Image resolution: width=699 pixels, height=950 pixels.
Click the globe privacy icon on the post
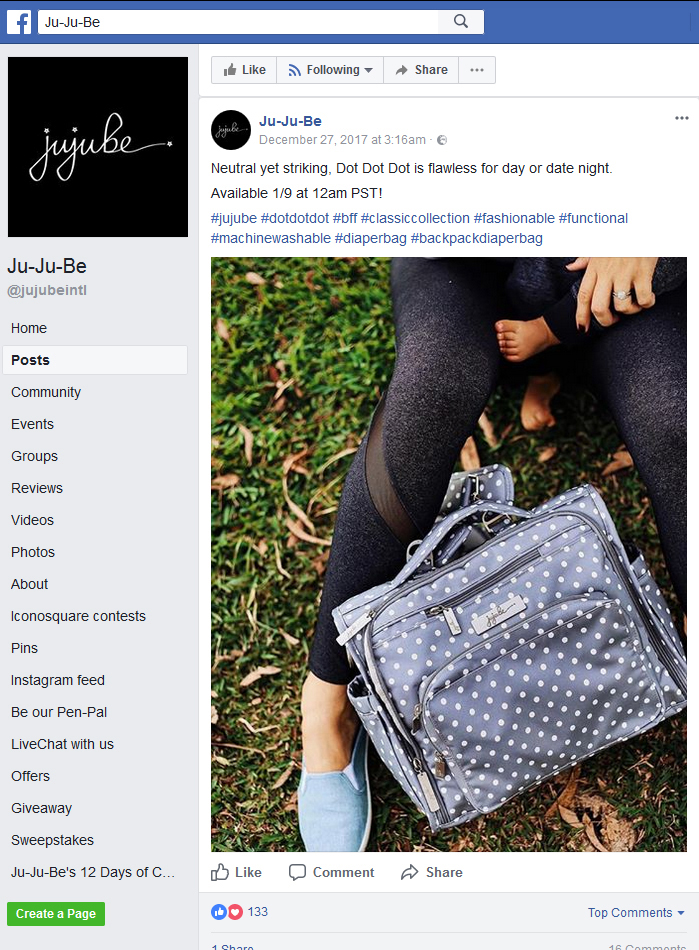click(x=442, y=140)
